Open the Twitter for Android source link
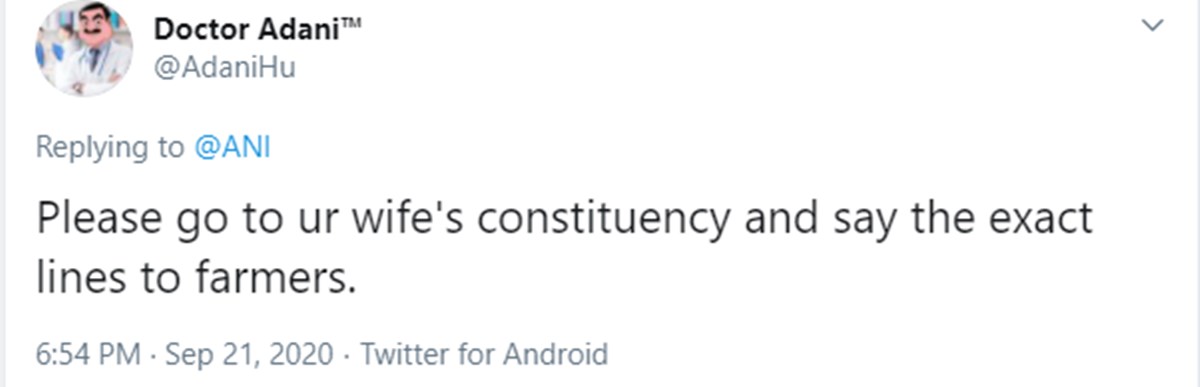Image resolution: width=1200 pixels, height=387 pixels. [x=483, y=354]
